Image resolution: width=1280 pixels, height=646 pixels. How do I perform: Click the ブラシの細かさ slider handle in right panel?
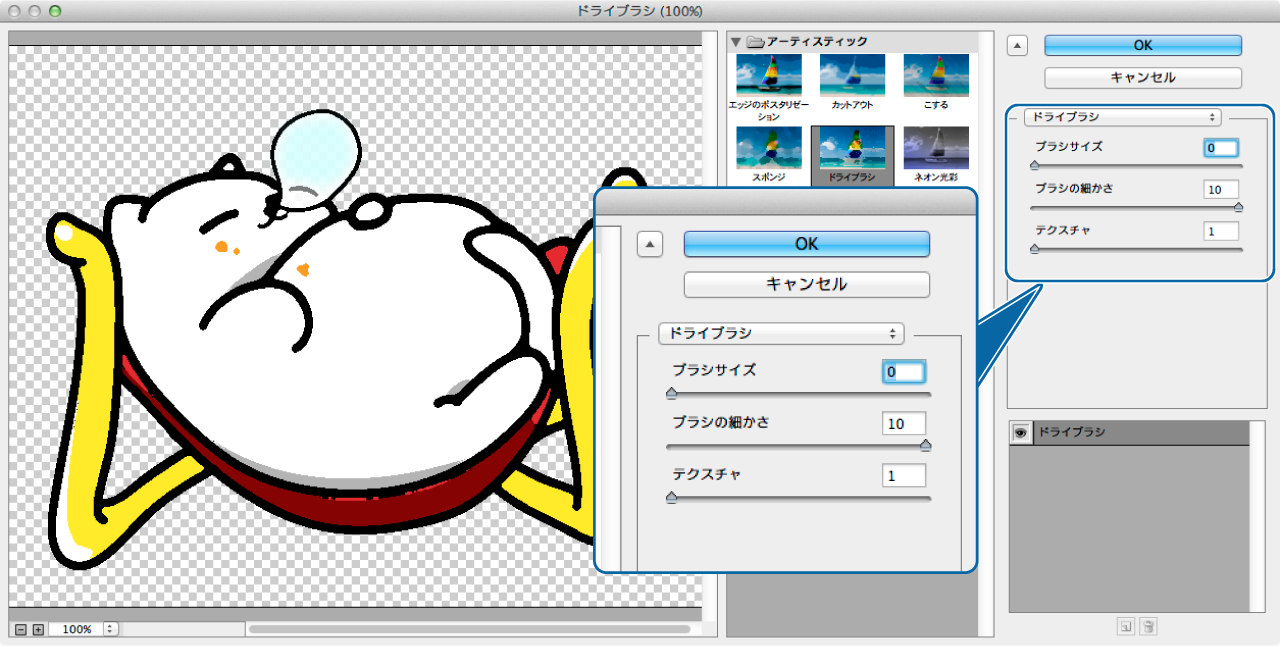click(1238, 208)
